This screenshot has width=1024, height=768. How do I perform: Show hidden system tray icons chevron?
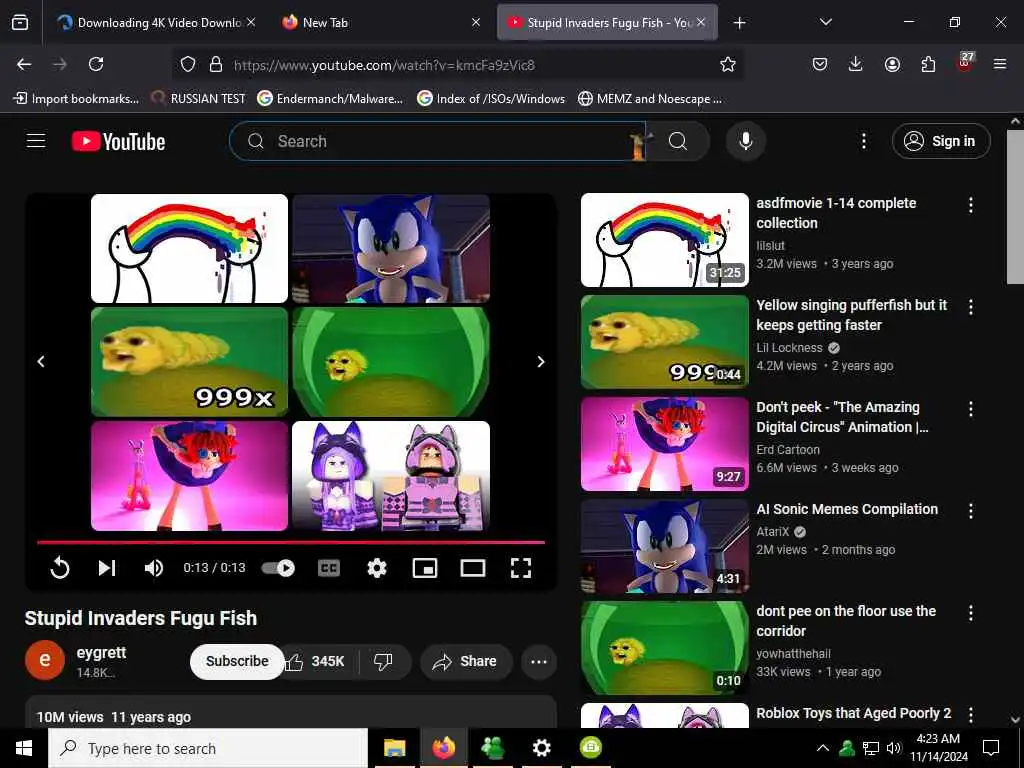coord(823,748)
